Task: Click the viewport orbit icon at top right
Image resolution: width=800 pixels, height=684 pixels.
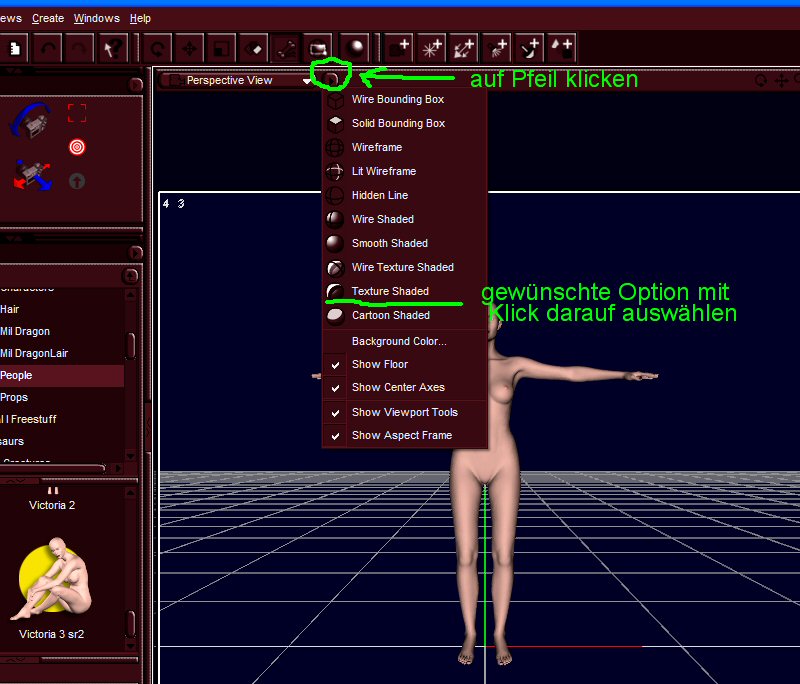Action: (x=761, y=81)
